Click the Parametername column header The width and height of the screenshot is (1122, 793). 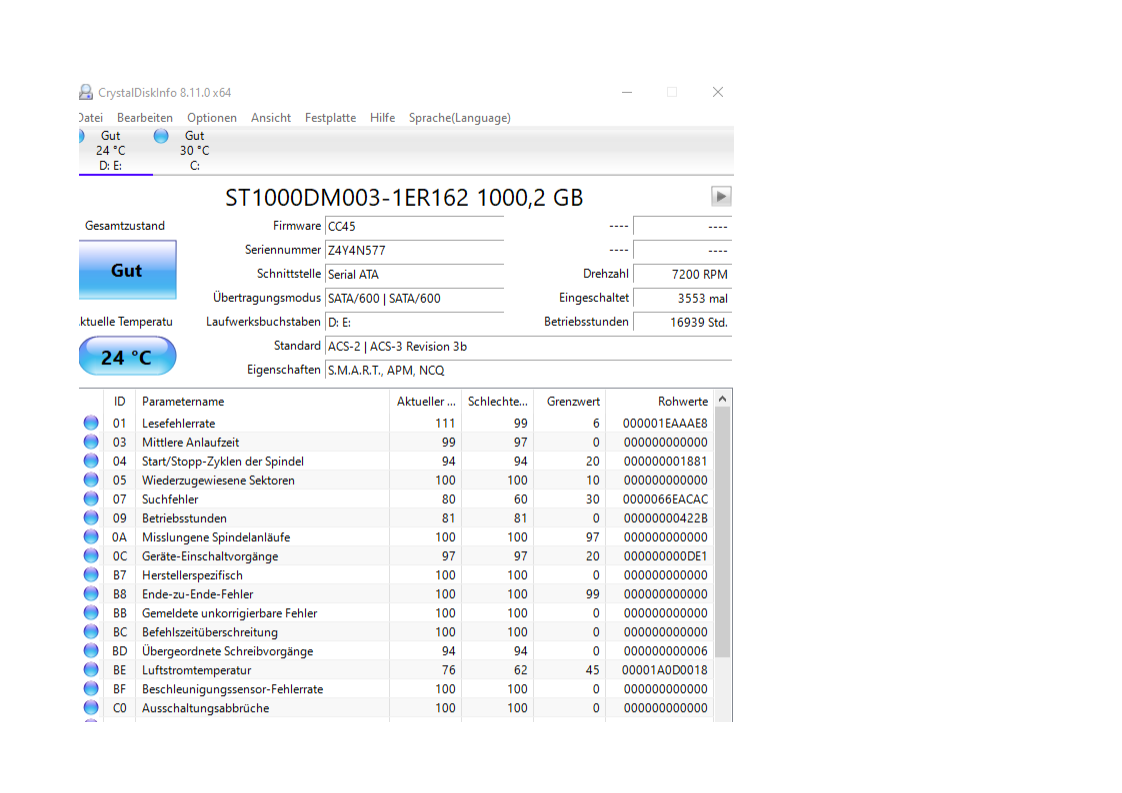(262, 402)
